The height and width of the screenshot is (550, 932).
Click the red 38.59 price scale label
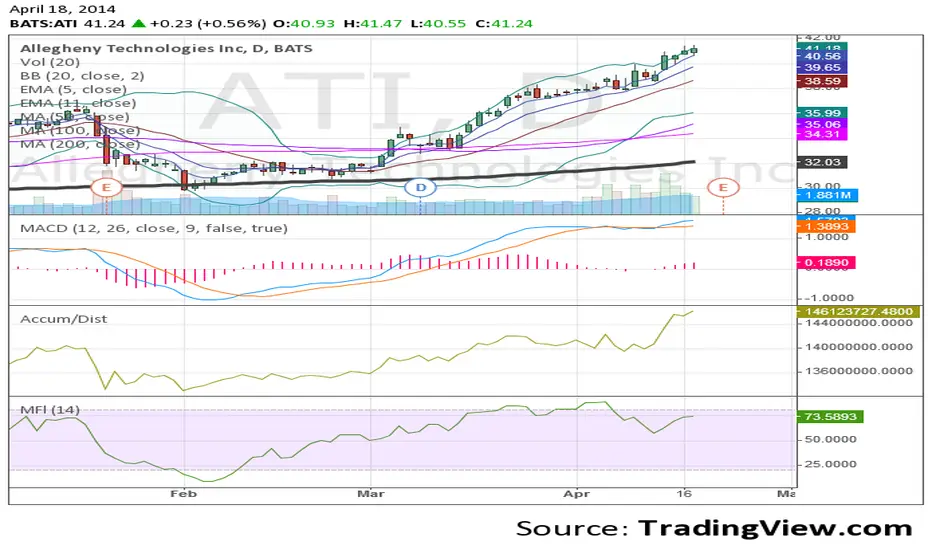[822, 81]
